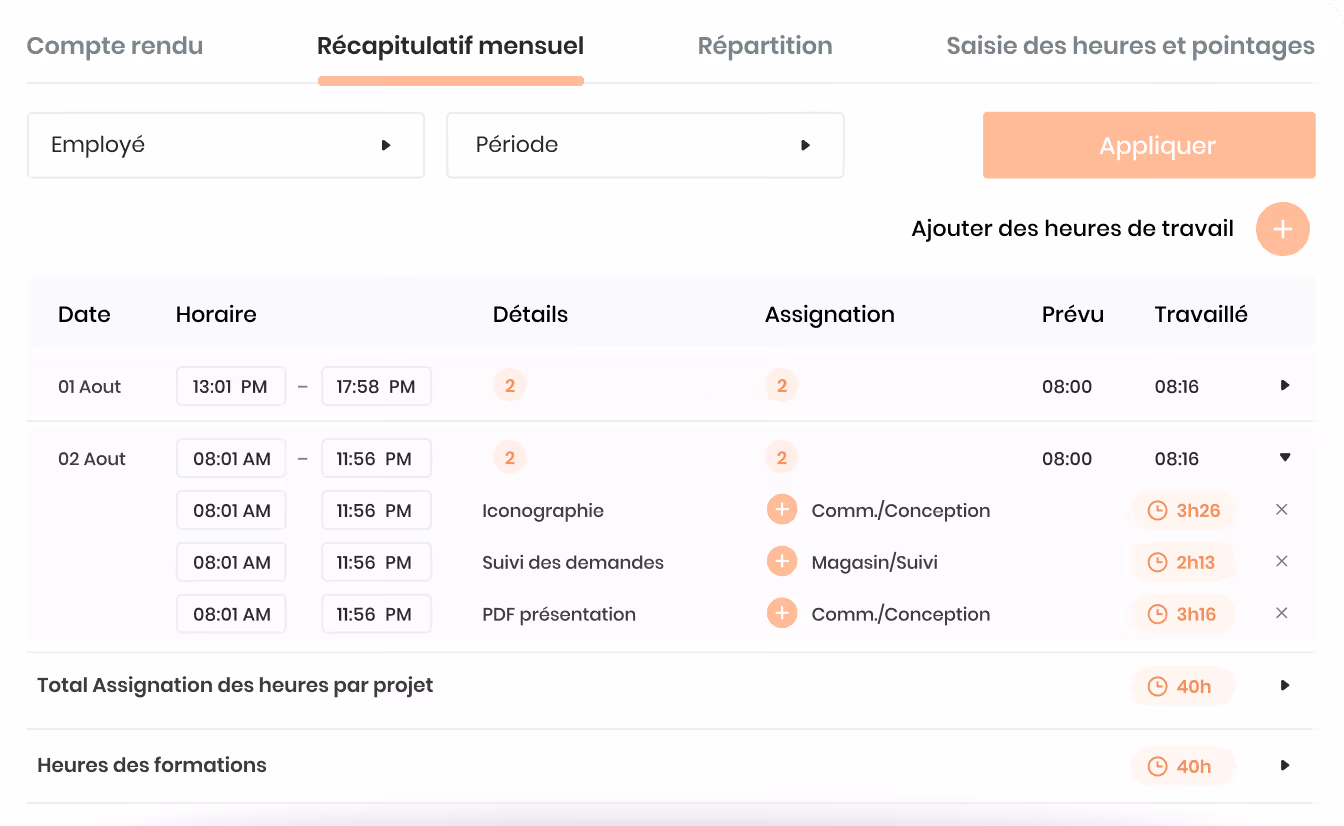Screen dimensions: 1344x826
Task: Select the 02 Aout date cell
Action: click(x=92, y=459)
